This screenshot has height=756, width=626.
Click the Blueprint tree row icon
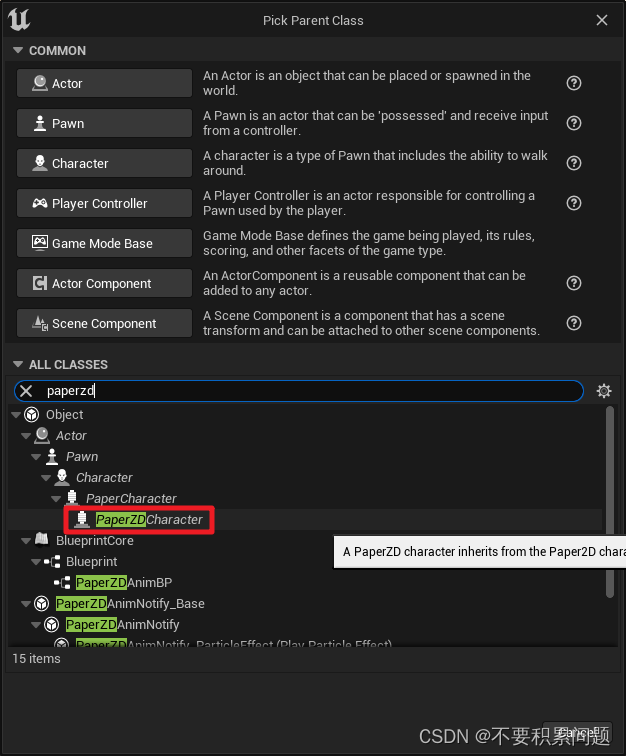pyautogui.click(x=52, y=562)
